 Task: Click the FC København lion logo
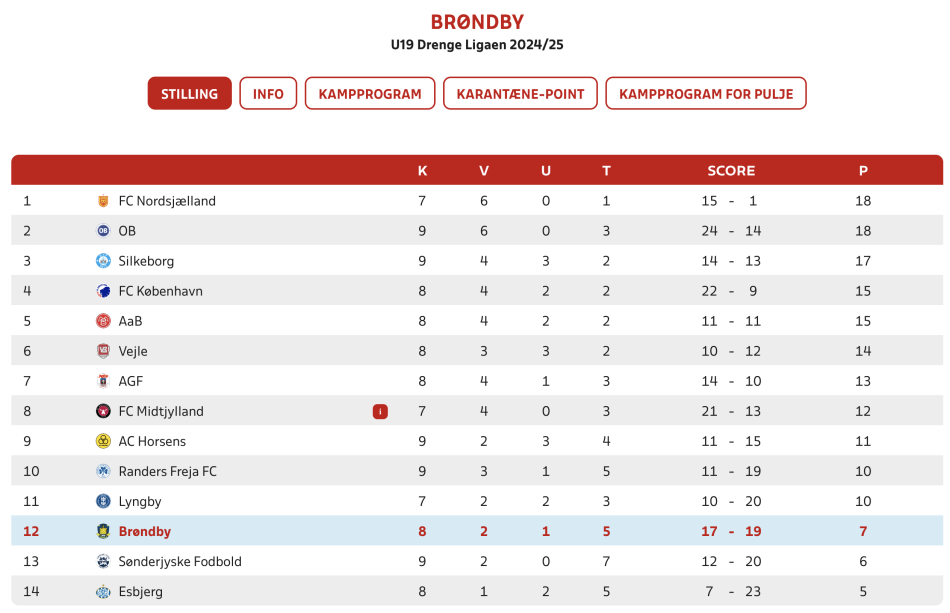104,291
